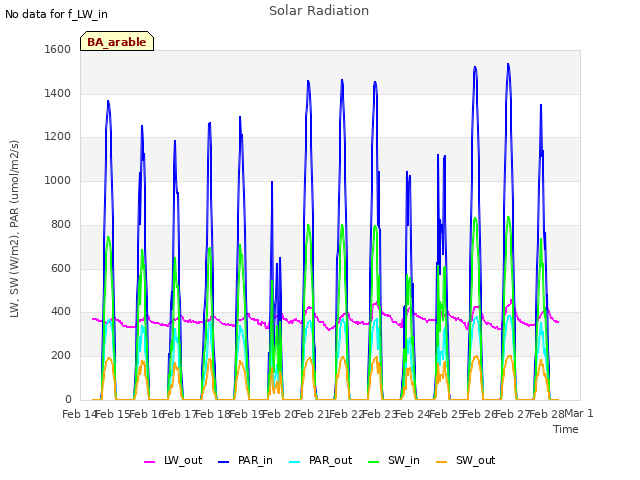Click the 0 y-axis tick label
640x480 pixels.
point(68,399)
